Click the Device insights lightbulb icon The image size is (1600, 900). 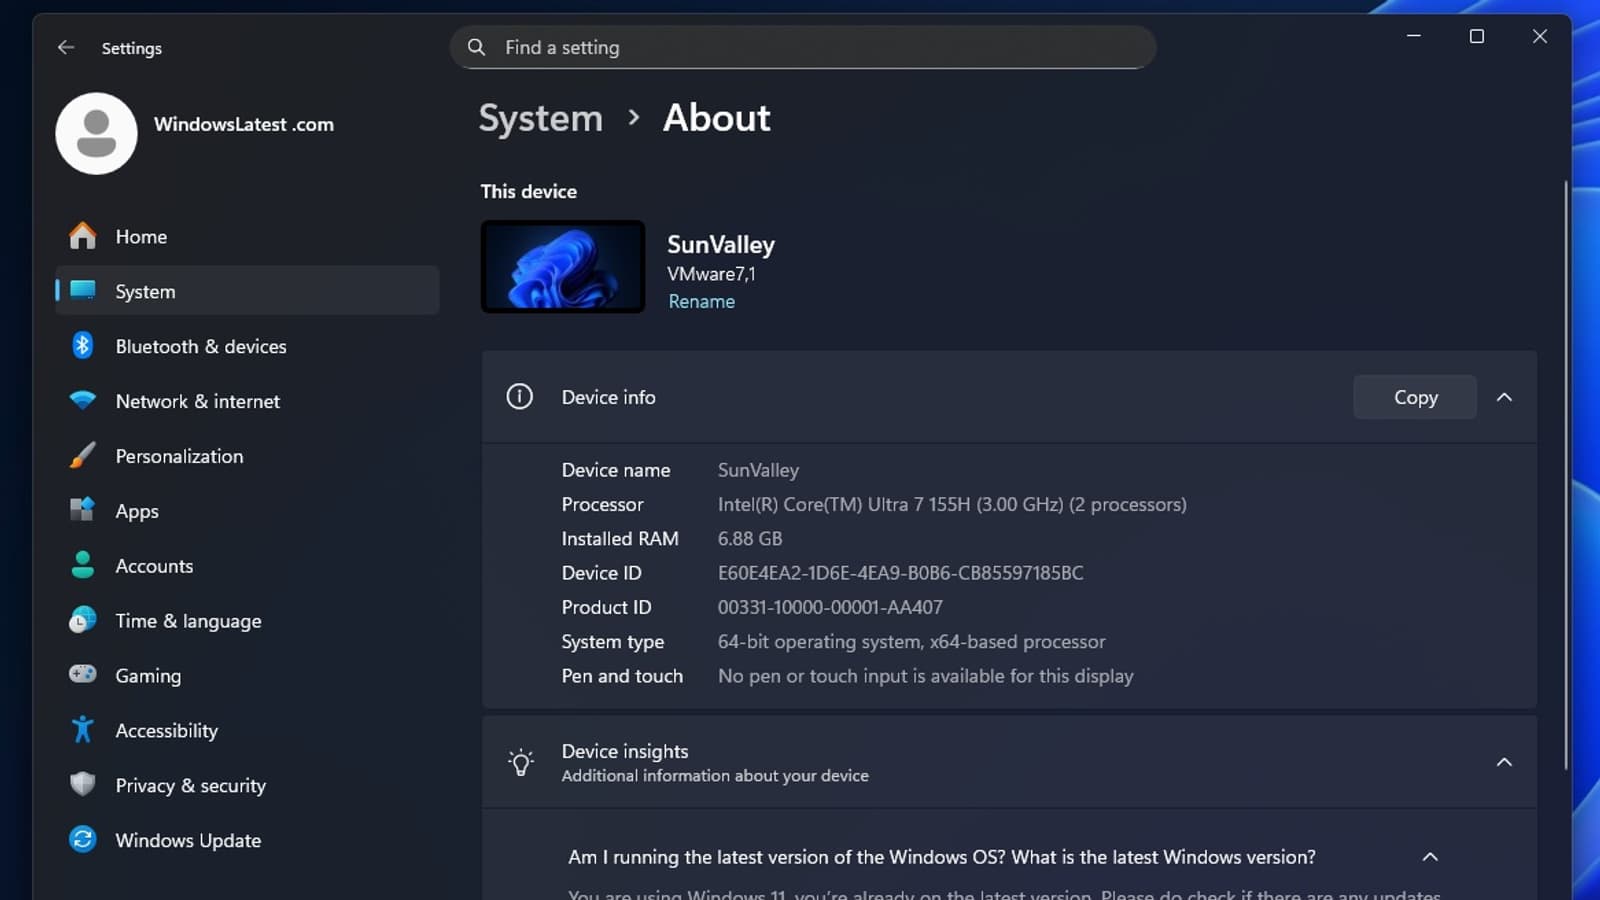[x=520, y=763]
